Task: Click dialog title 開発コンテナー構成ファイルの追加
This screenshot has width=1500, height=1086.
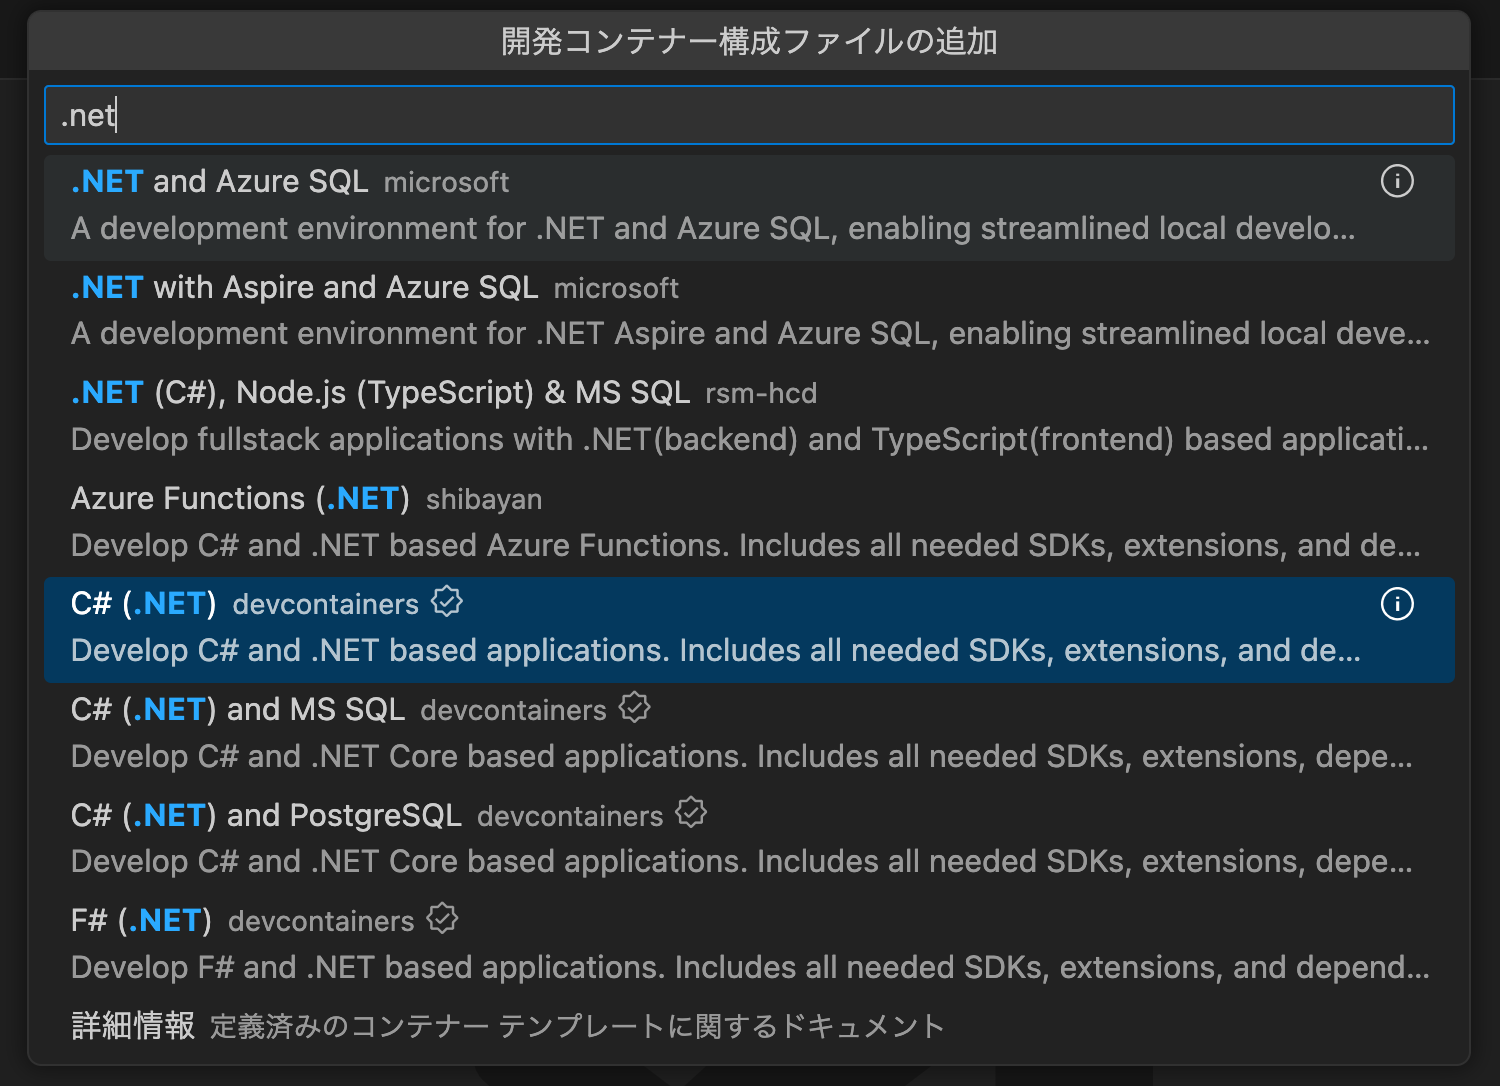Action: (x=749, y=41)
